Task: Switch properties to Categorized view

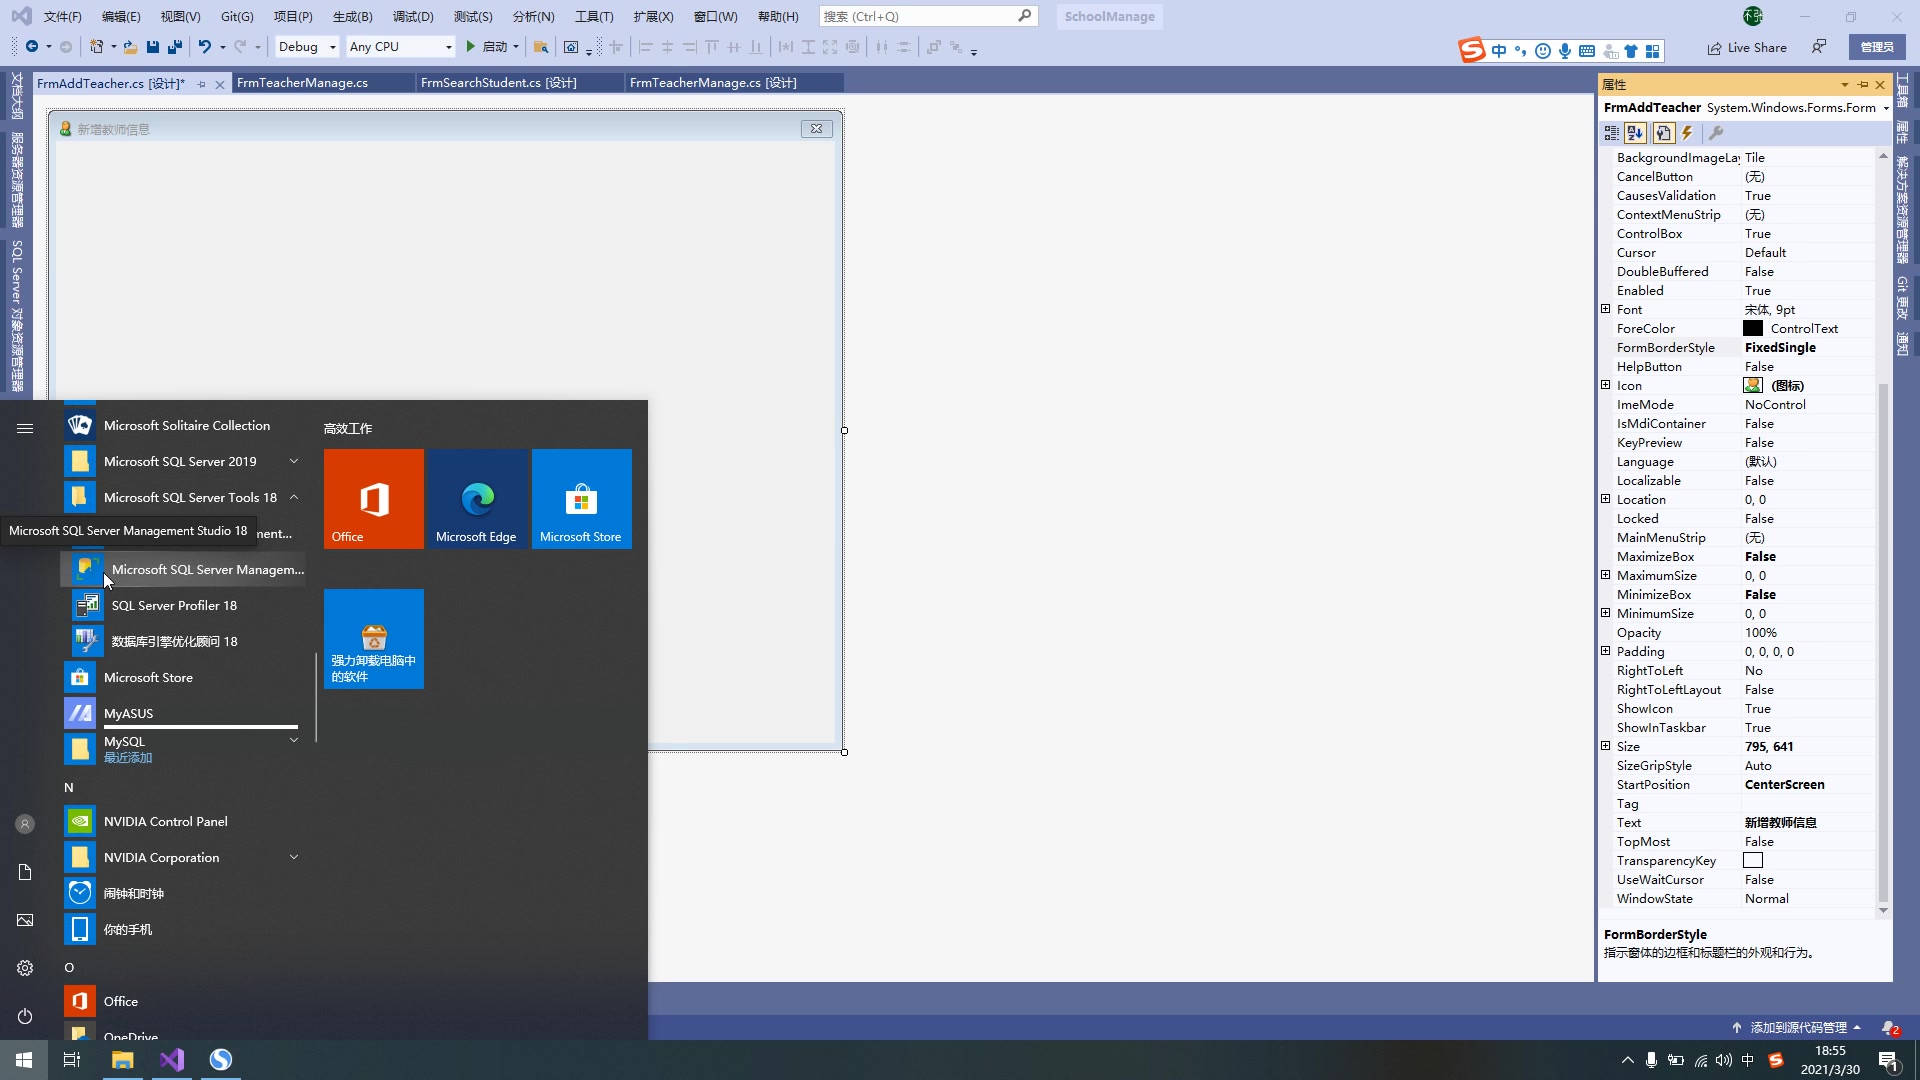Action: point(1611,133)
